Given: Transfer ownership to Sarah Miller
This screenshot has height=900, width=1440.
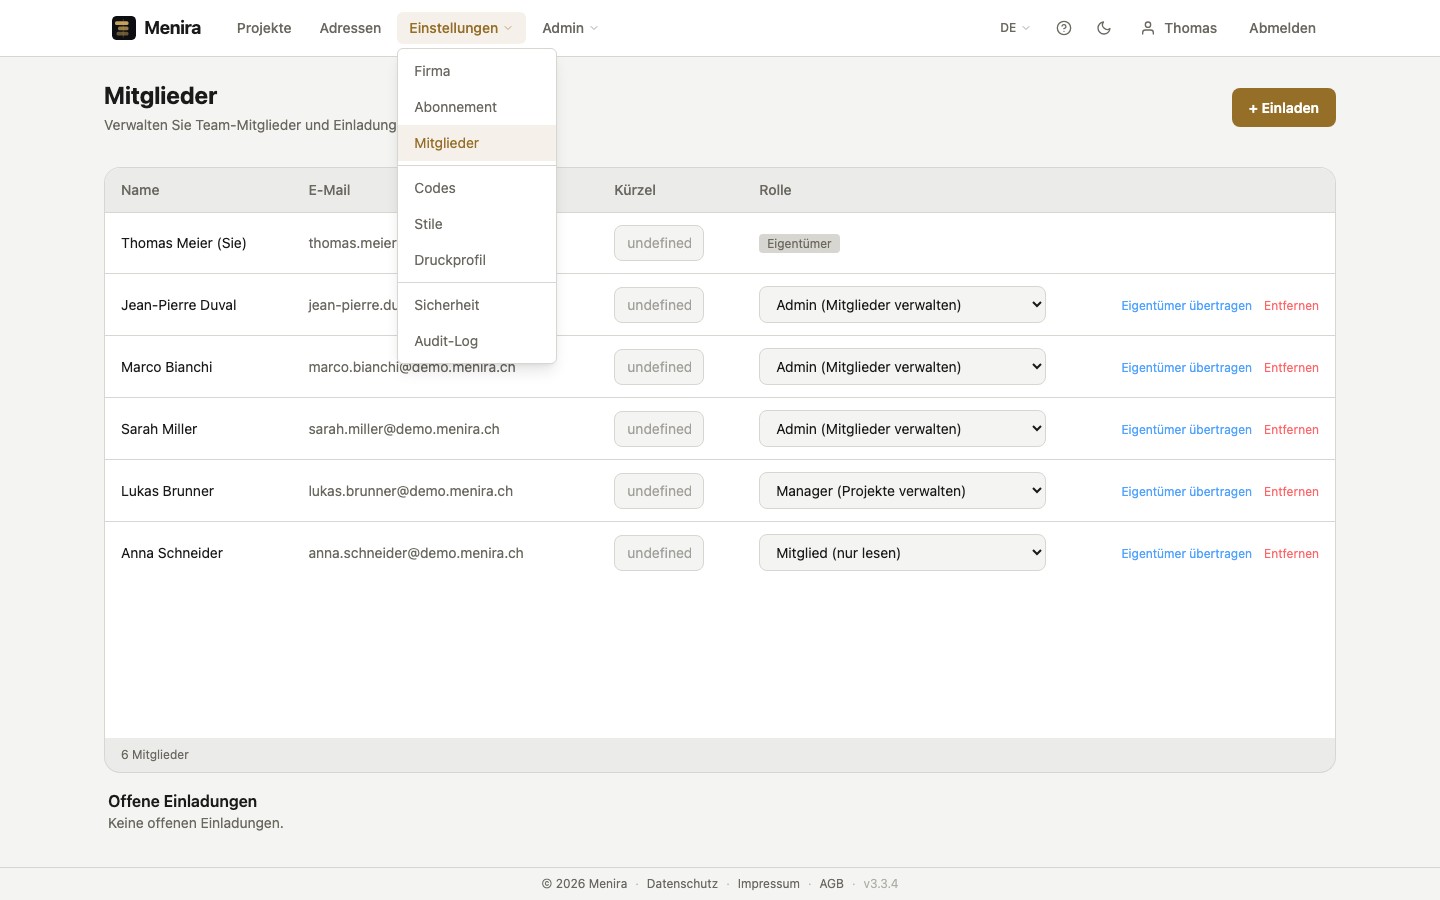Looking at the screenshot, I should [1186, 430].
